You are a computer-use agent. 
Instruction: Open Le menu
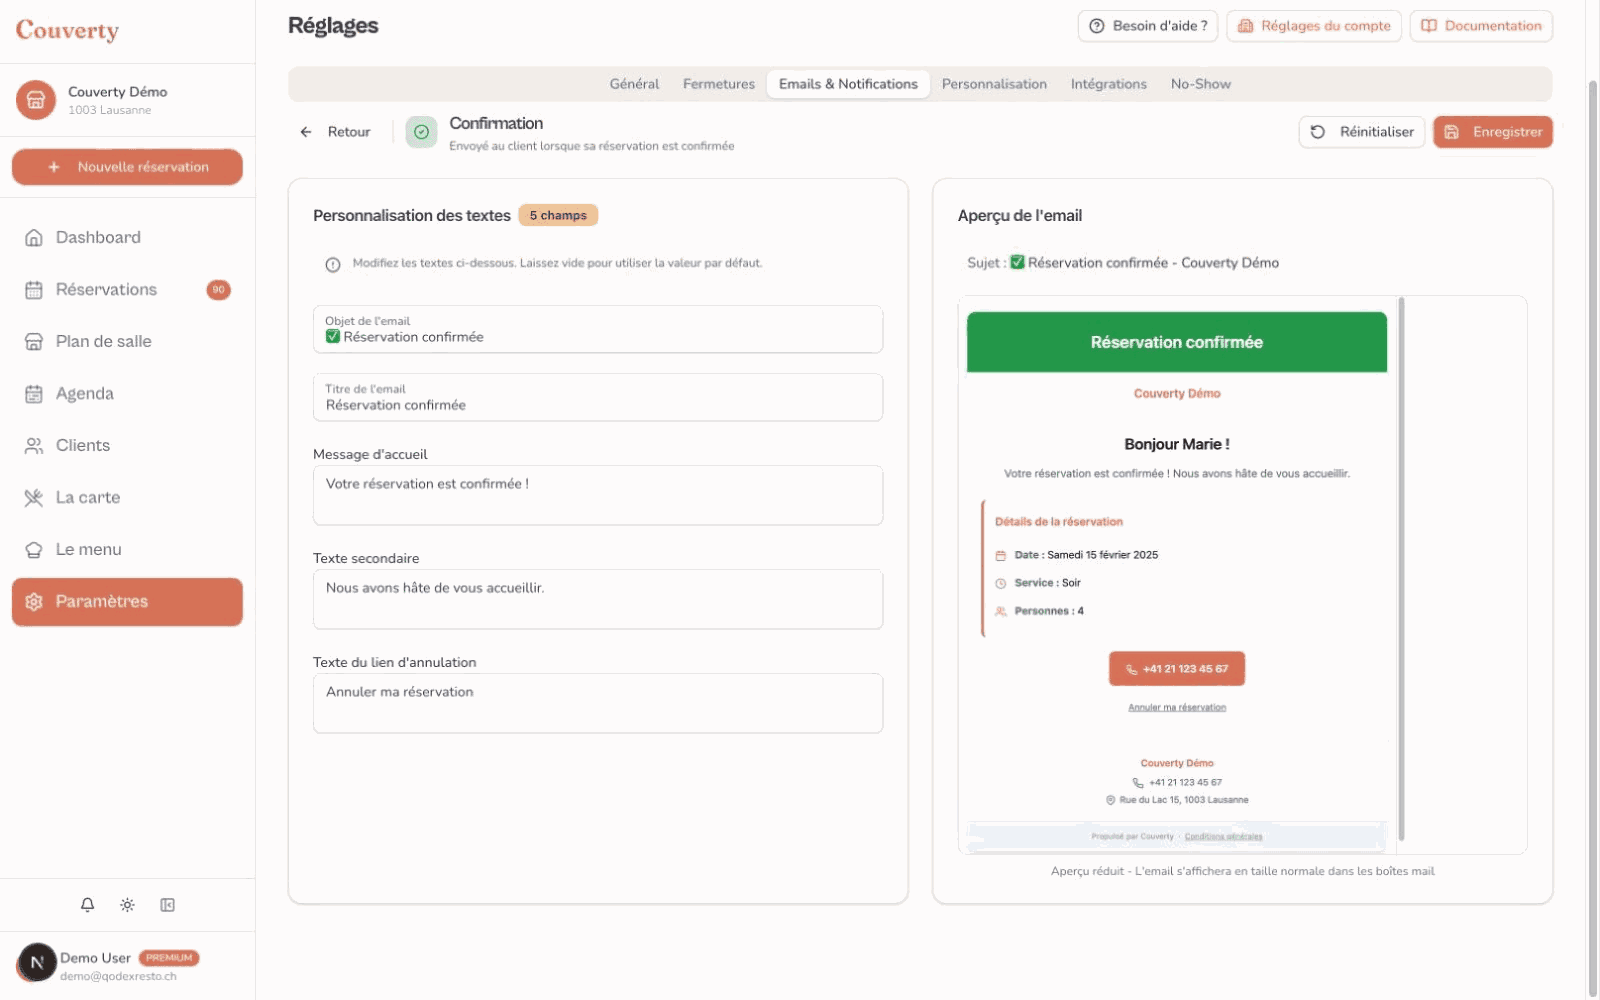pos(127,550)
